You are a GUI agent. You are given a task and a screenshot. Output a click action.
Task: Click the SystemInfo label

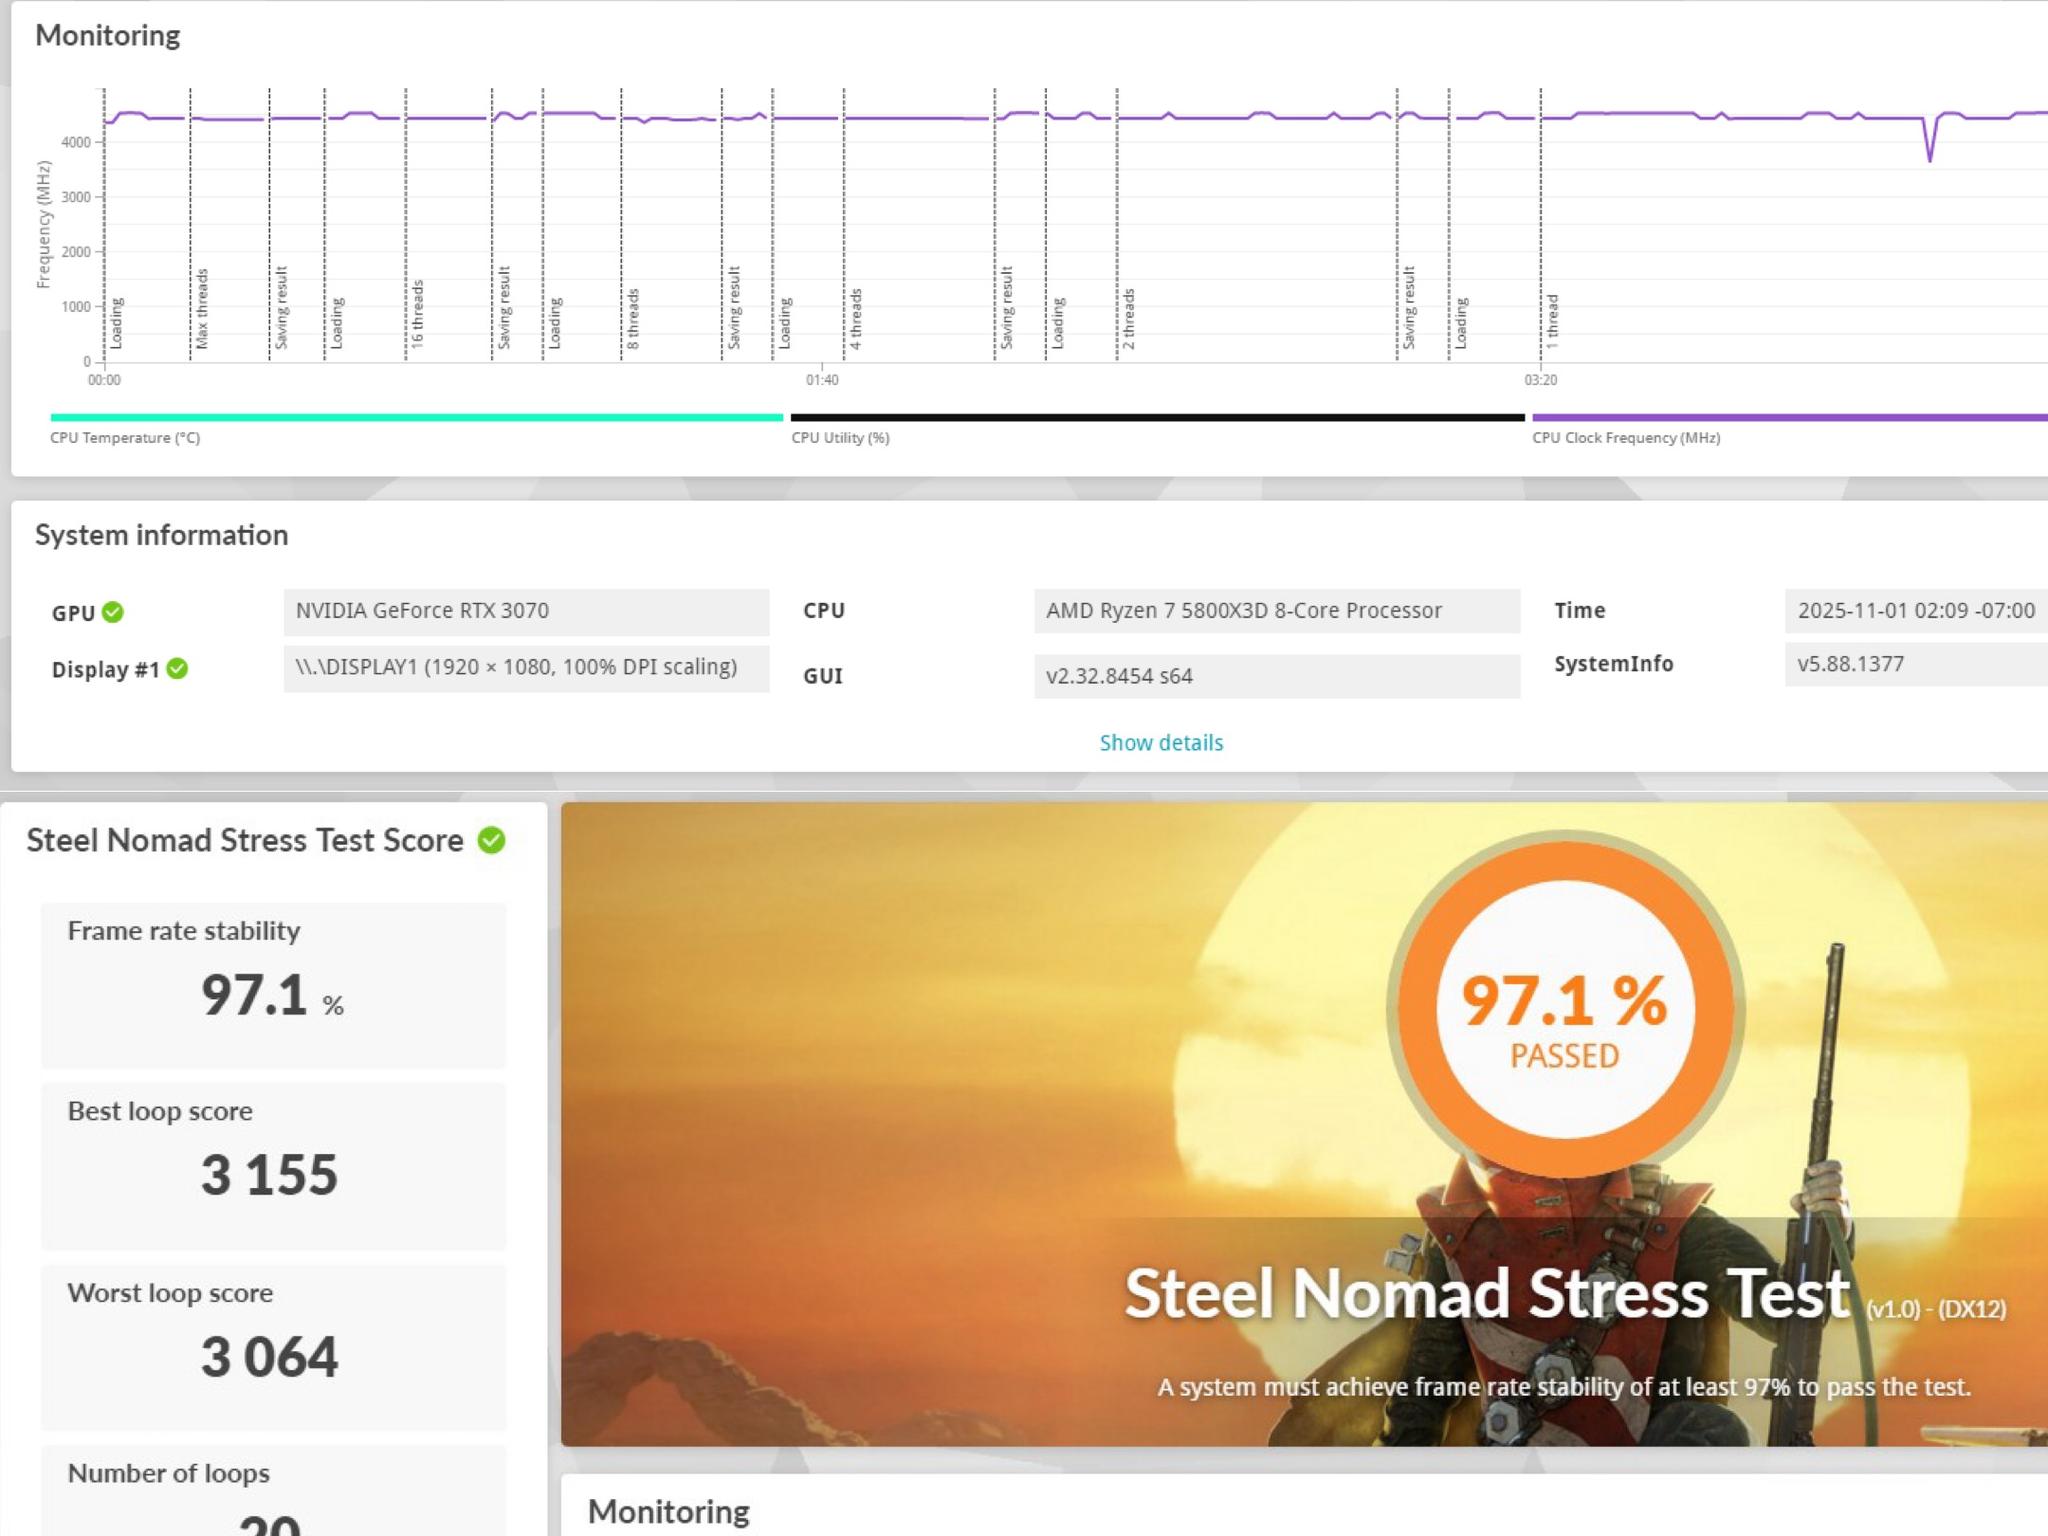1613,664
